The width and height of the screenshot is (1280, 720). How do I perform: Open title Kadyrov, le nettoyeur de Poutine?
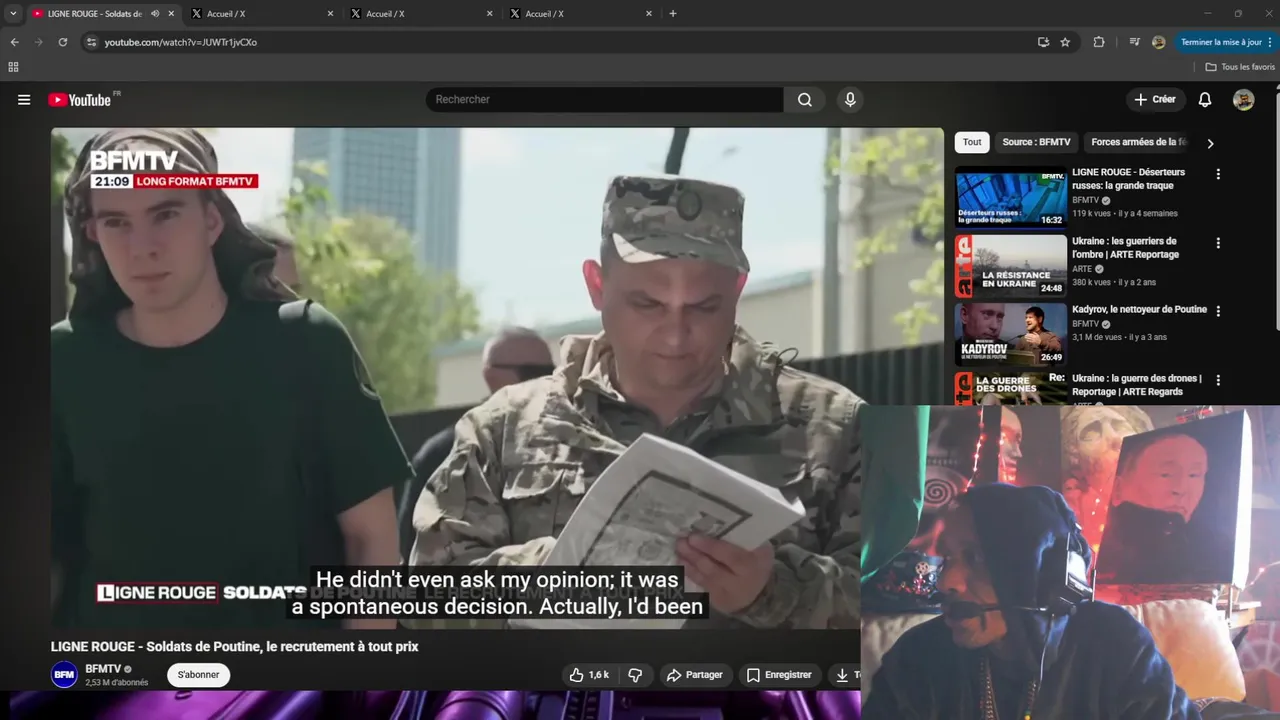[x=1139, y=309]
